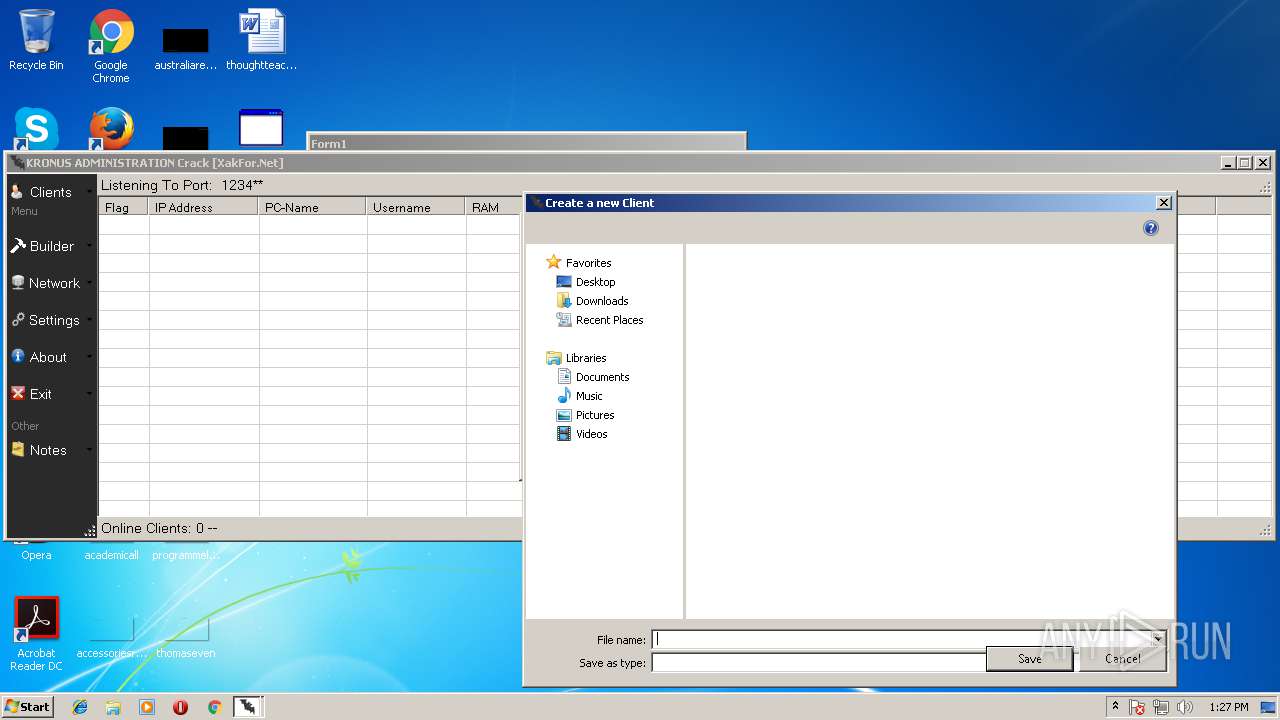Expand the Network dropdown arrow
Screen dimensions: 1280x720
[89, 283]
